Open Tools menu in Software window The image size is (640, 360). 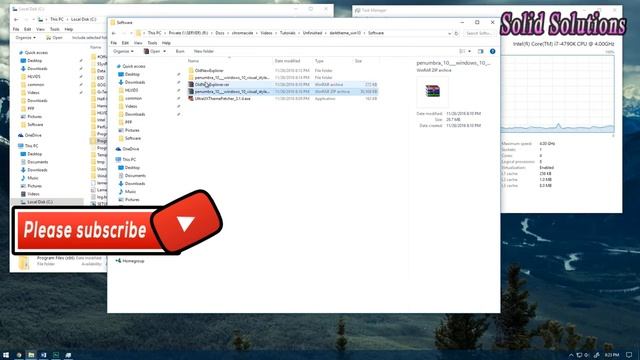[152, 43]
